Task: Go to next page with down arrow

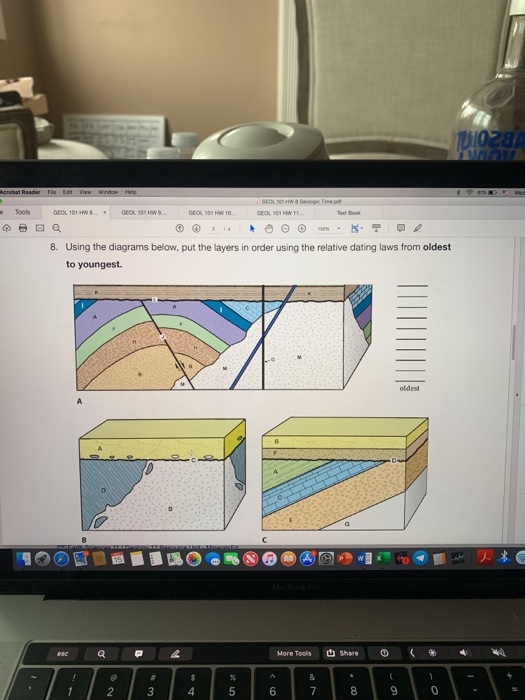Action: (x=196, y=228)
